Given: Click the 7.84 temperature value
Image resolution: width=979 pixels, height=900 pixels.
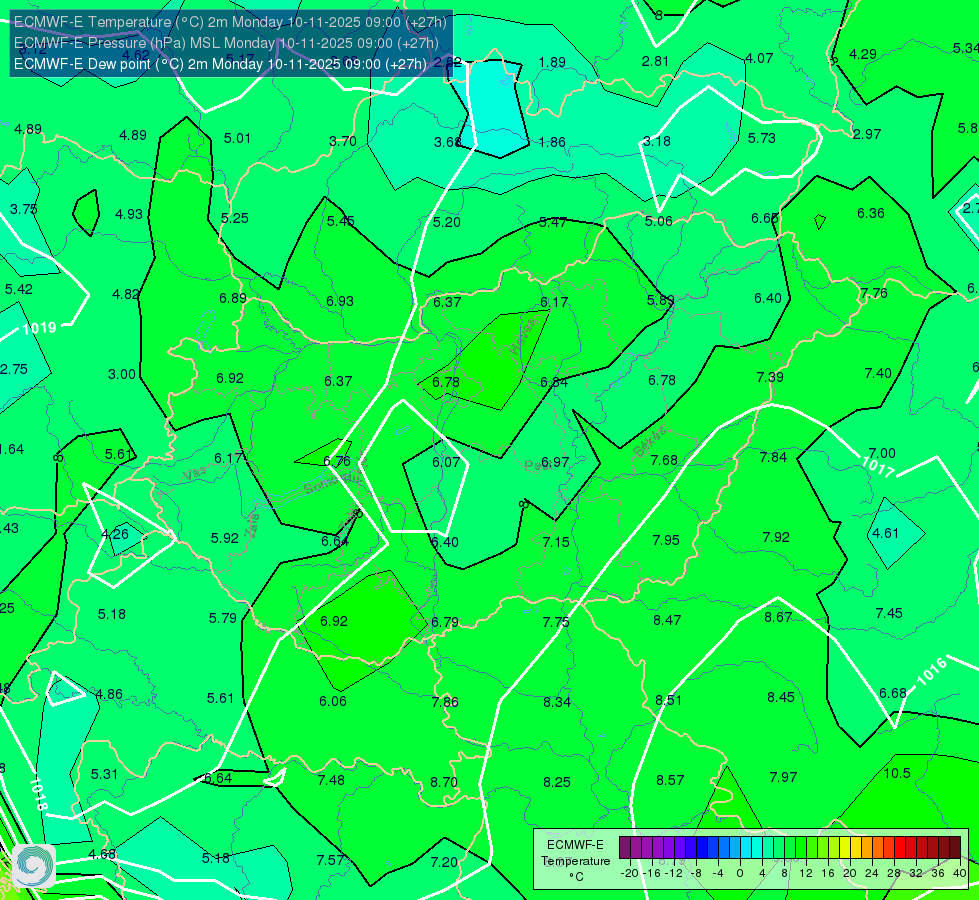Looking at the screenshot, I should pos(773,457).
